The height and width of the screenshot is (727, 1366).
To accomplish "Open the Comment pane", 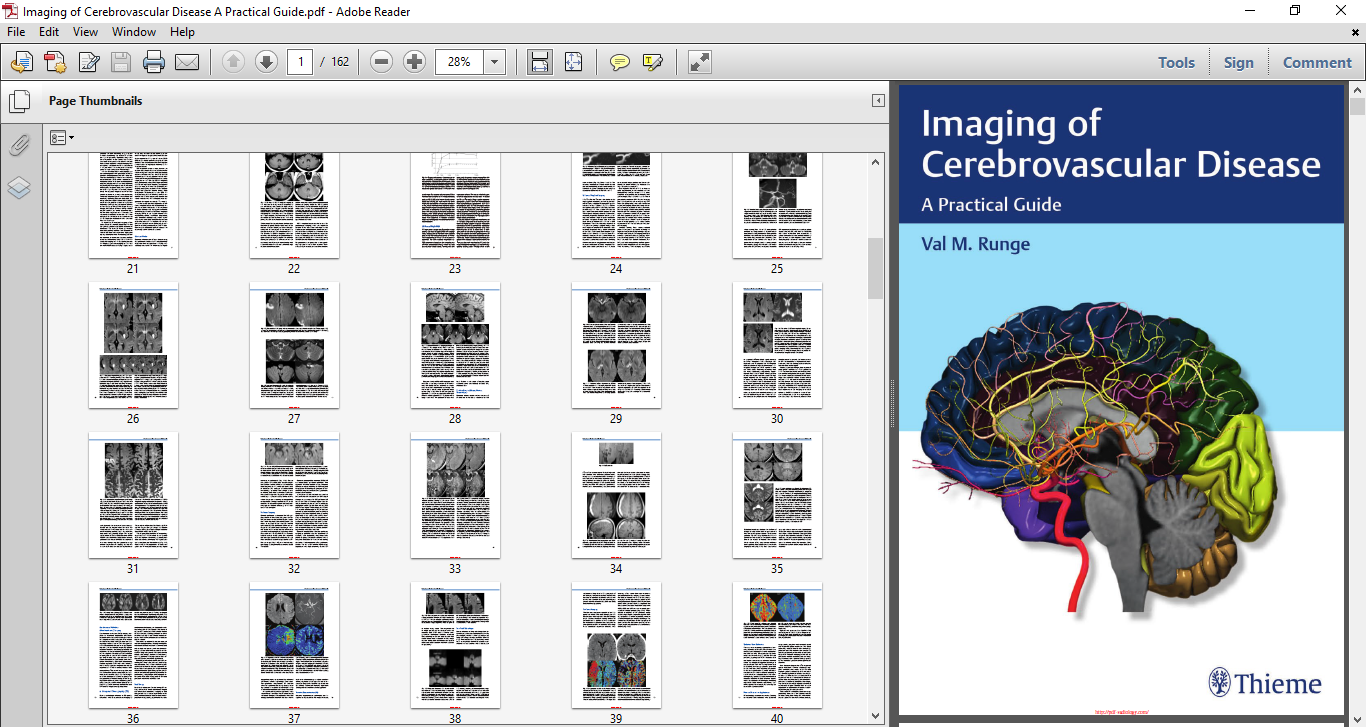I will 1317,62.
